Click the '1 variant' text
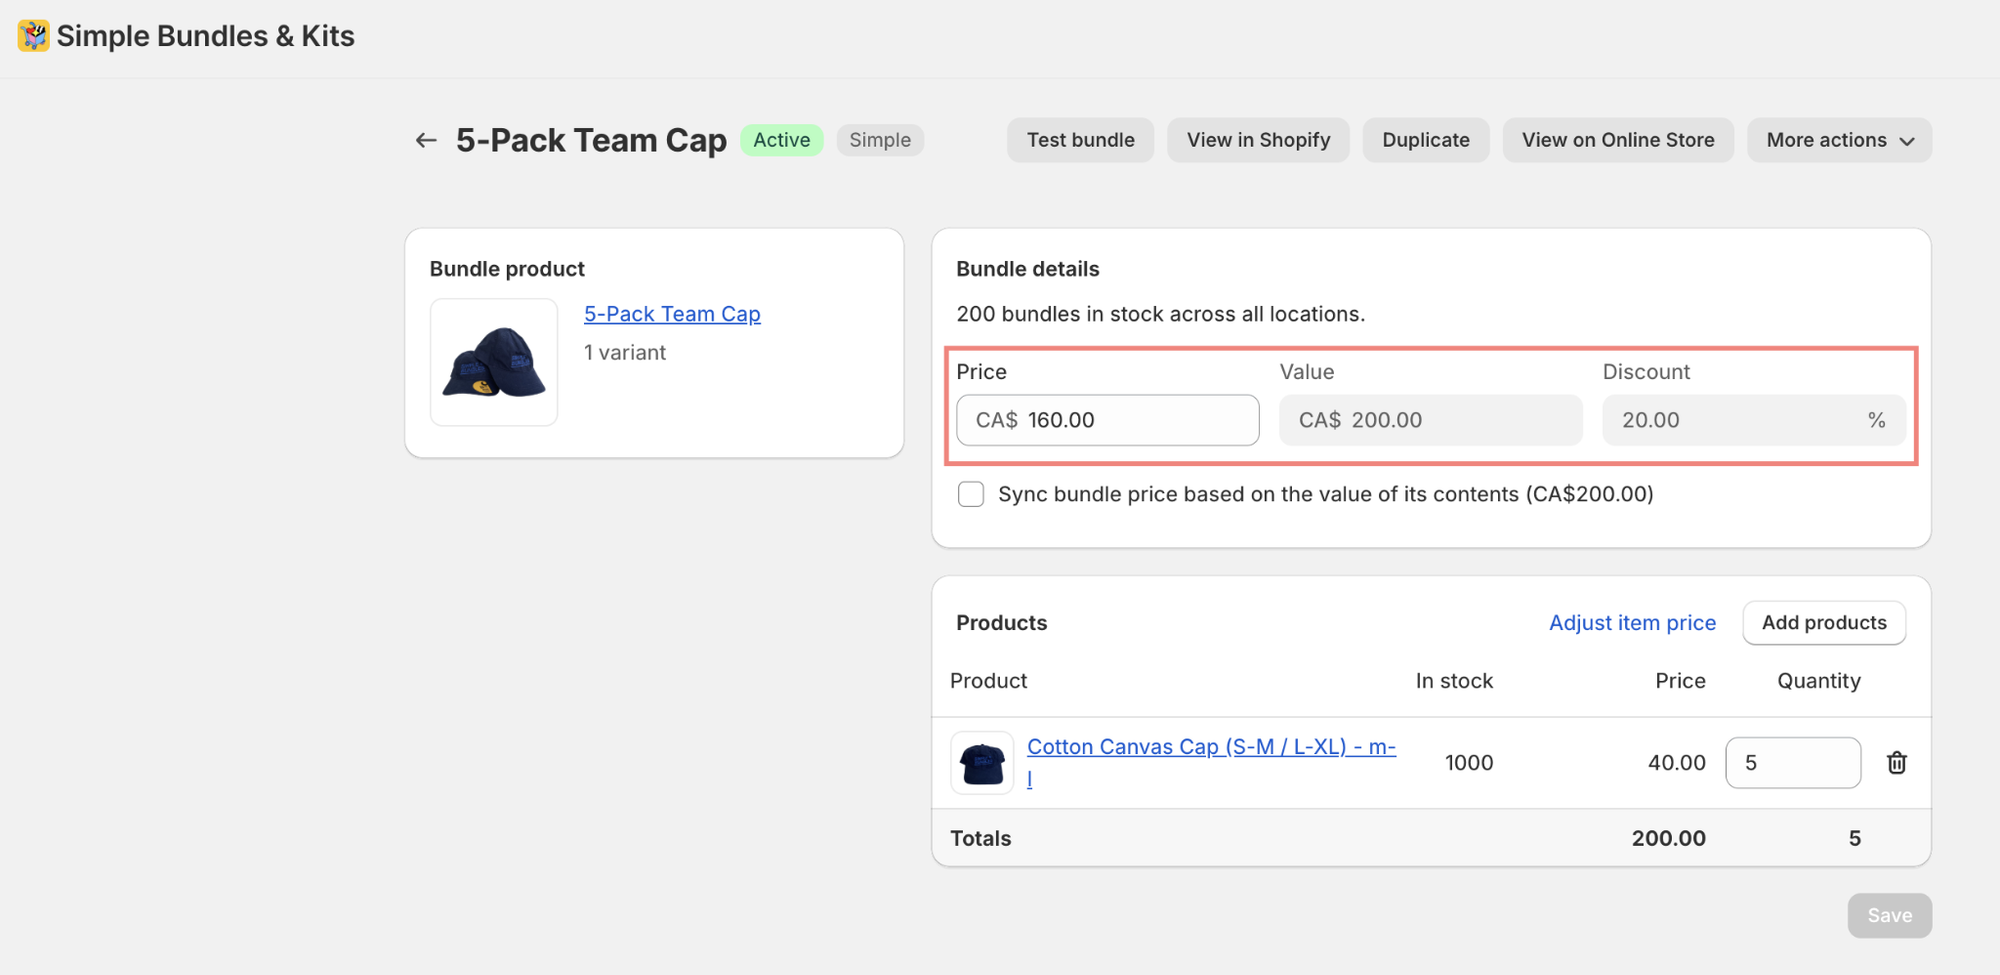Viewport: 2000px width, 975px height. coord(625,353)
